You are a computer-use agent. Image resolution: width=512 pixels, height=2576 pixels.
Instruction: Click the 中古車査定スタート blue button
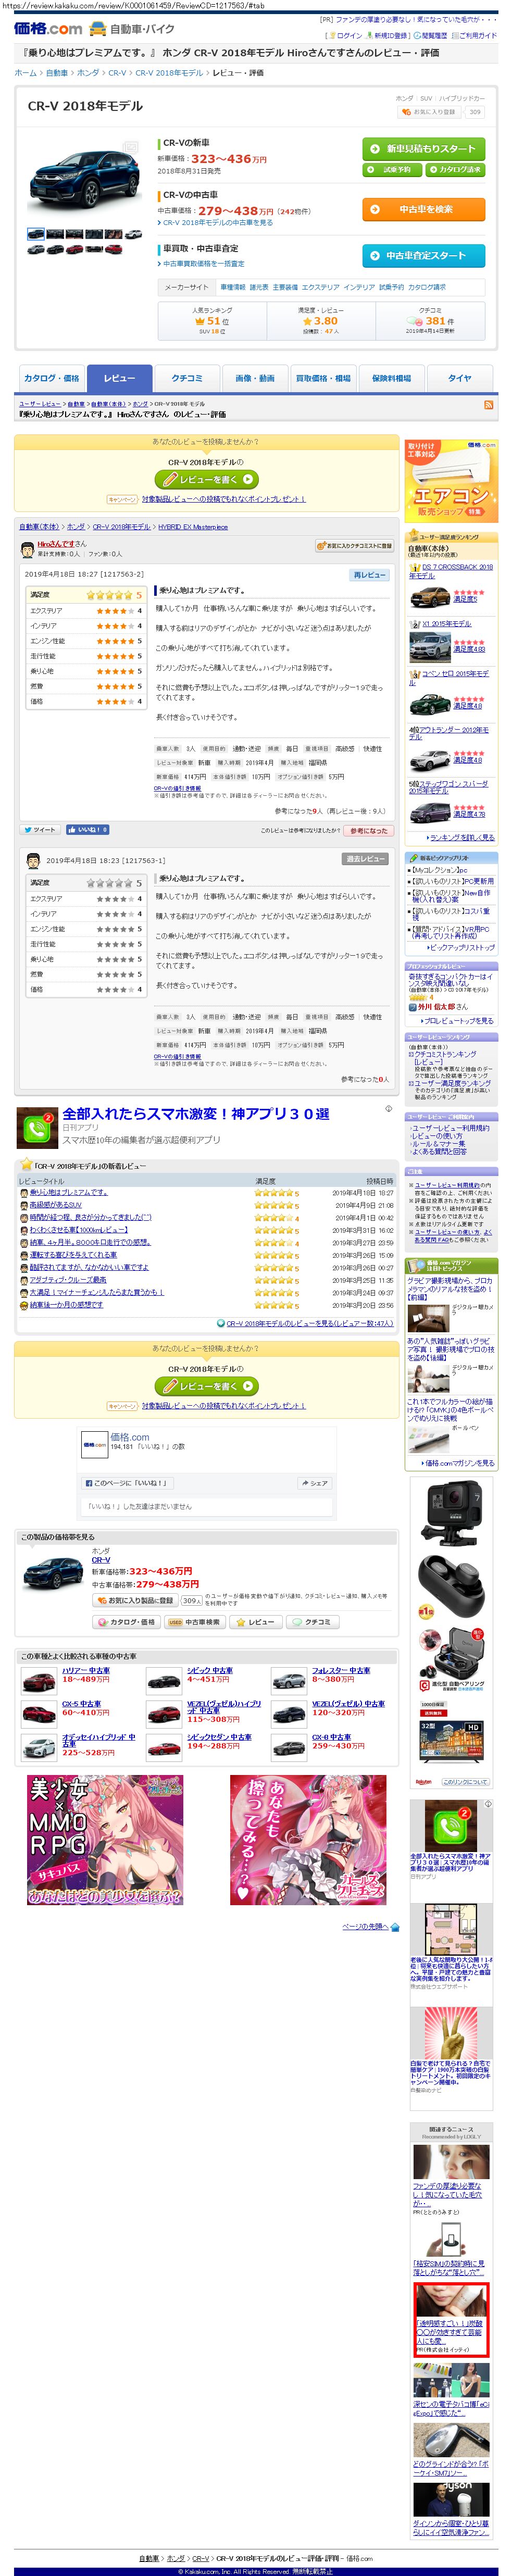coord(423,256)
